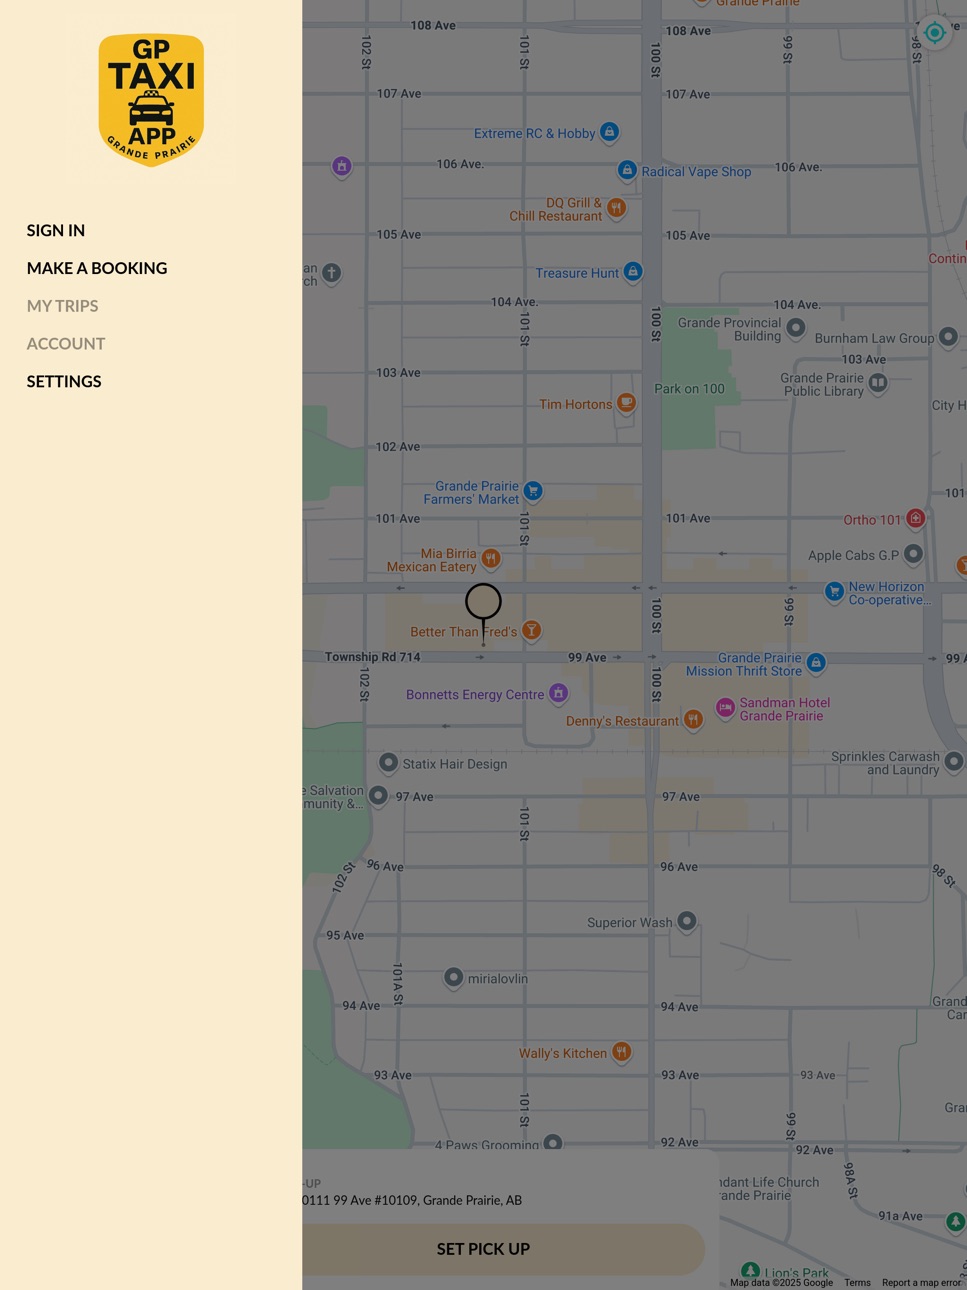Tap the Park on 100 label
The height and width of the screenshot is (1290, 967).
click(x=689, y=389)
